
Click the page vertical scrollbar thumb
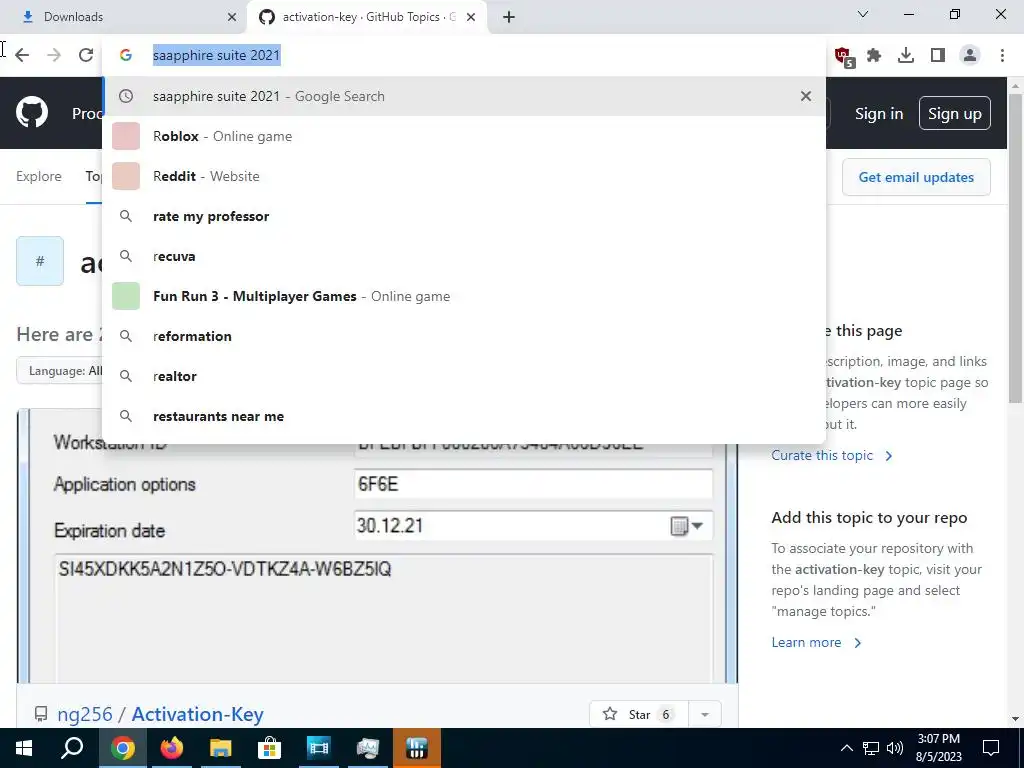[x=1015, y=248]
